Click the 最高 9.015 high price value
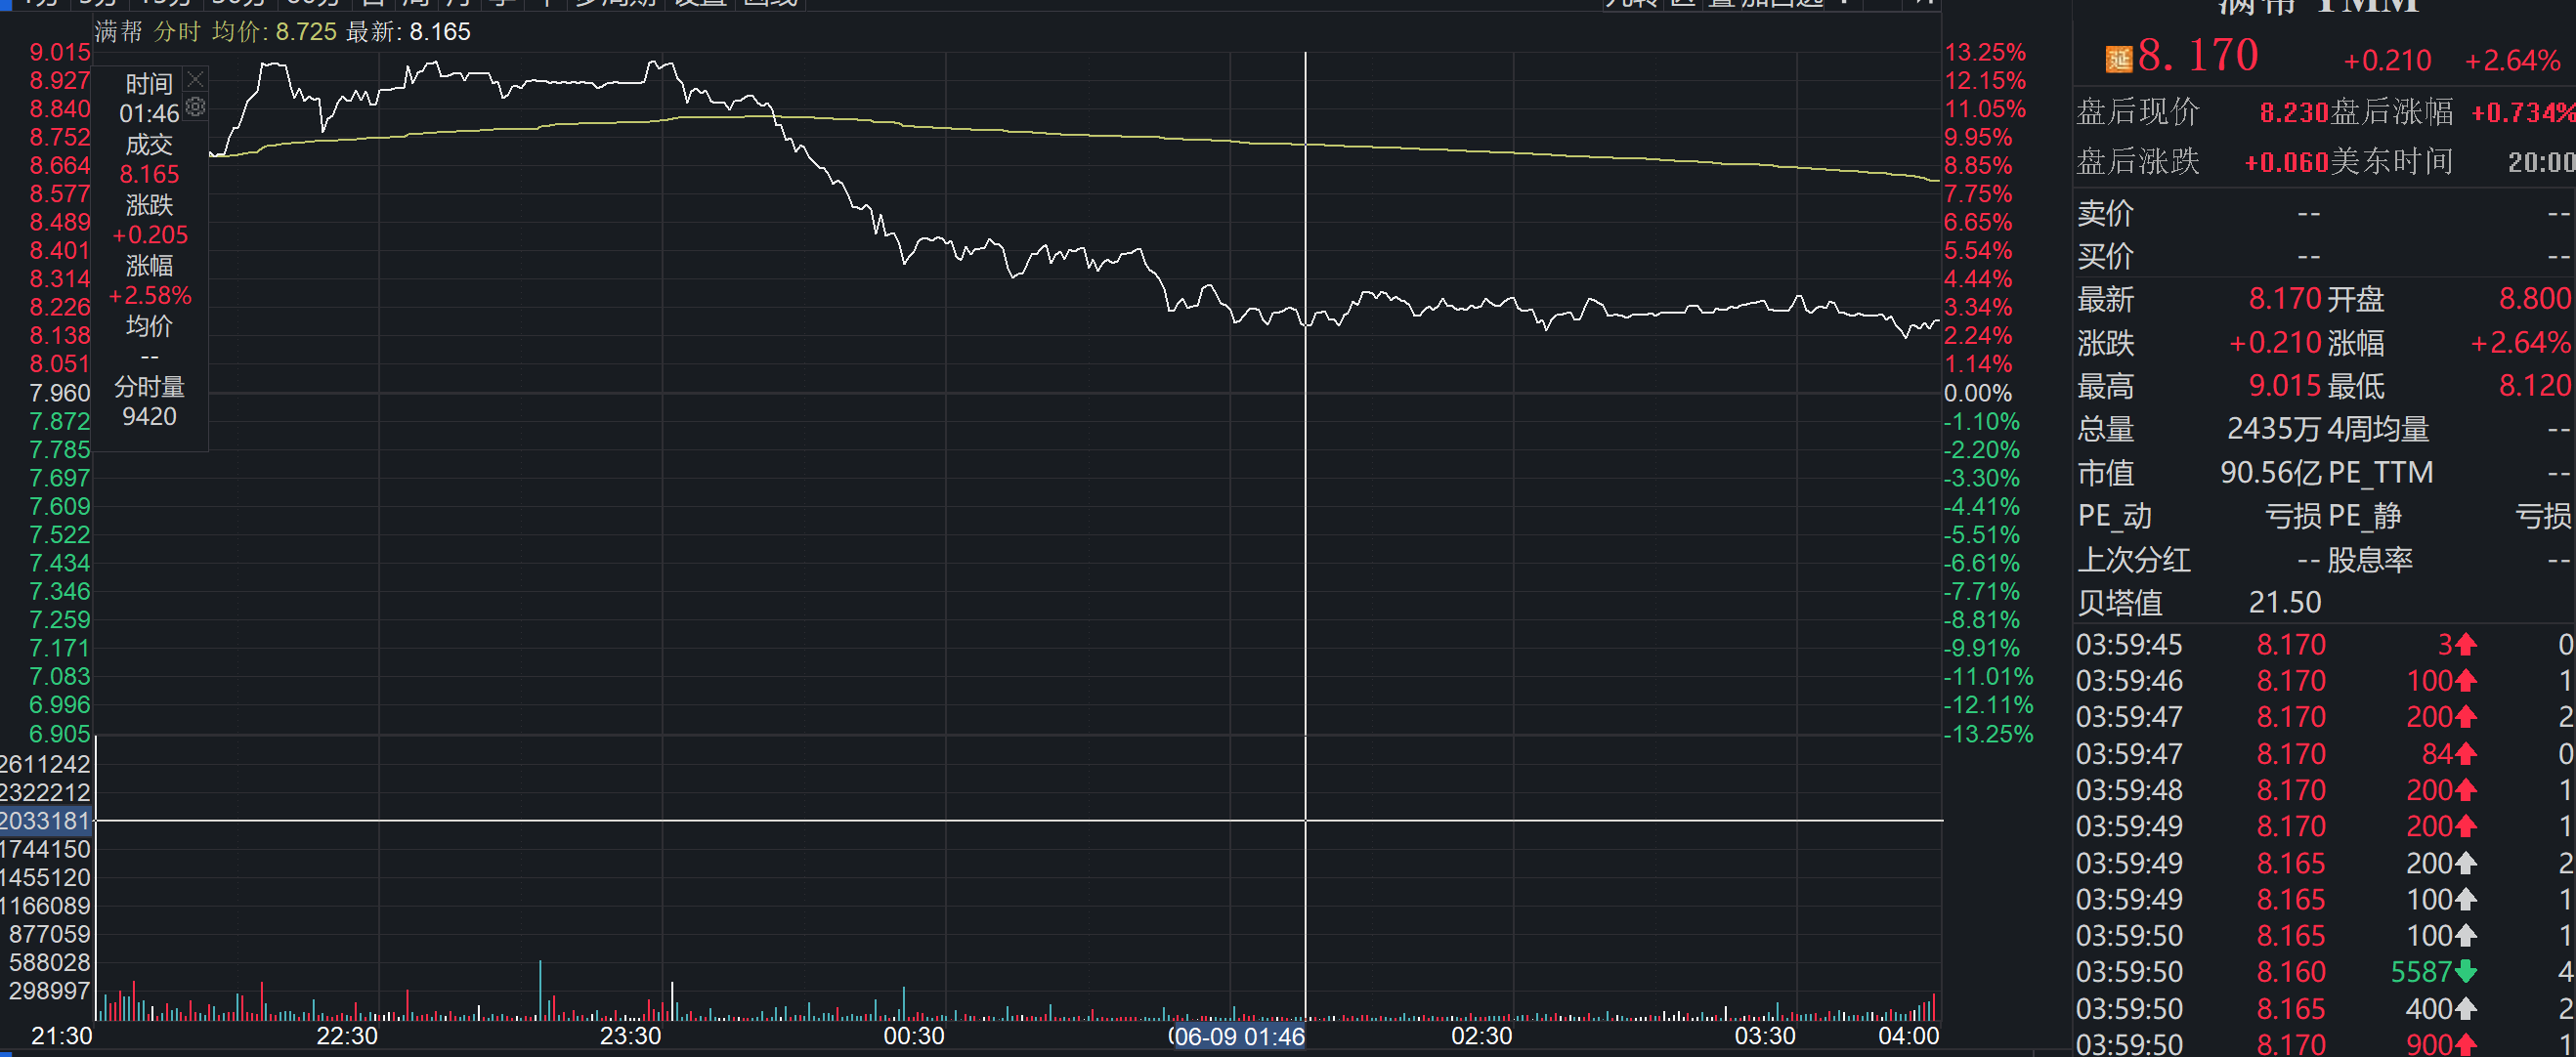The height and width of the screenshot is (1057, 2576). coord(2284,385)
